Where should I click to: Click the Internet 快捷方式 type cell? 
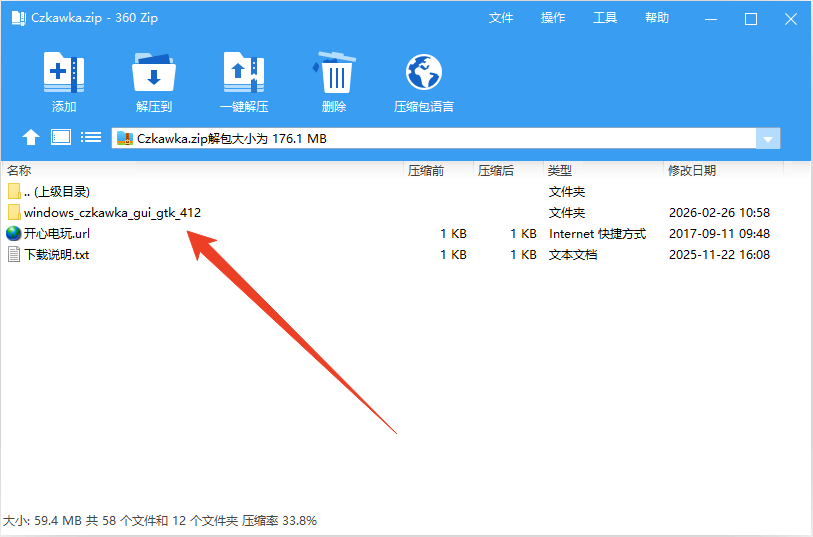(x=597, y=234)
